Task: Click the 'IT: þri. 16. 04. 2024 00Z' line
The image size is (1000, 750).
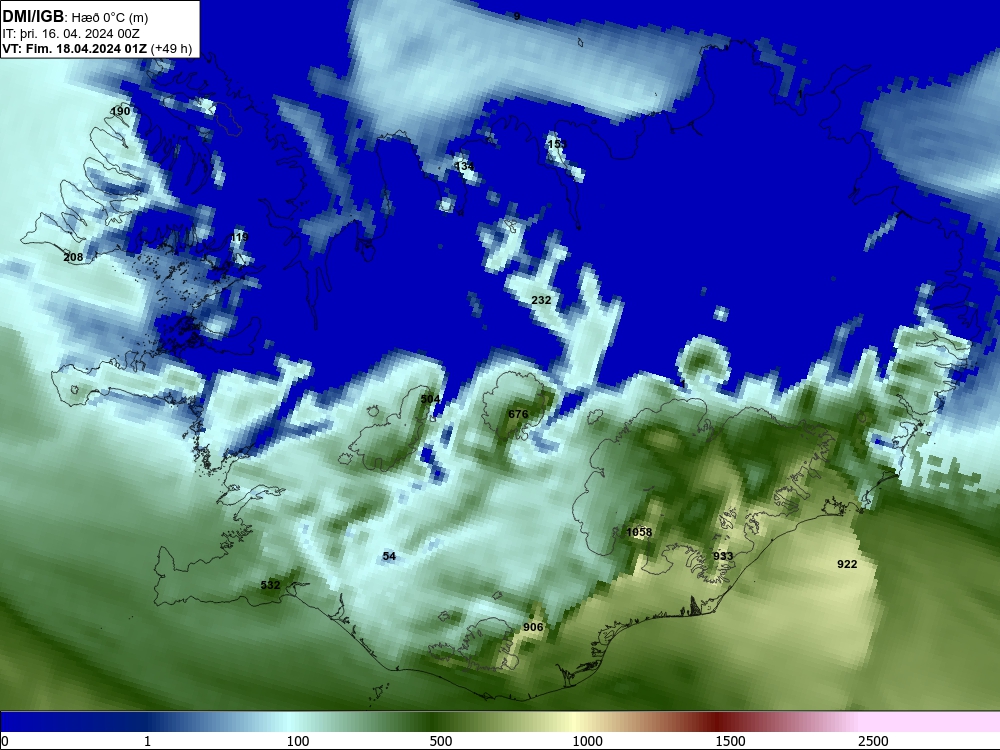Action: pyautogui.click(x=70, y=34)
